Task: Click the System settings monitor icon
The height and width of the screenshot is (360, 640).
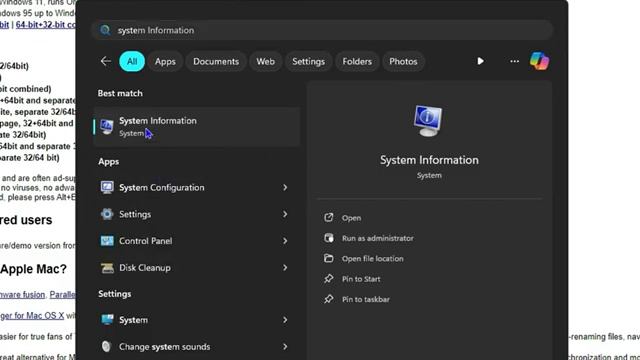Action: [x=107, y=320]
